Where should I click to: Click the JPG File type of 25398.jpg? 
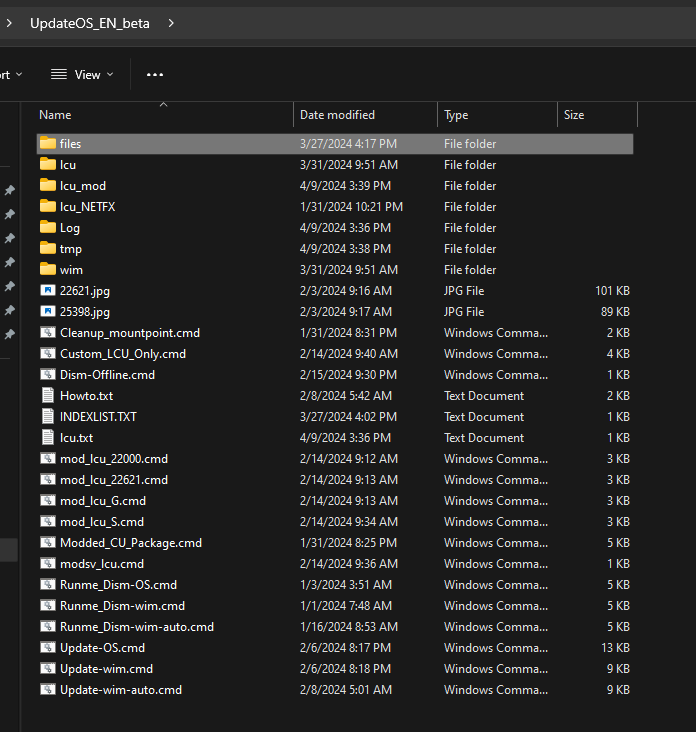[x=464, y=312]
